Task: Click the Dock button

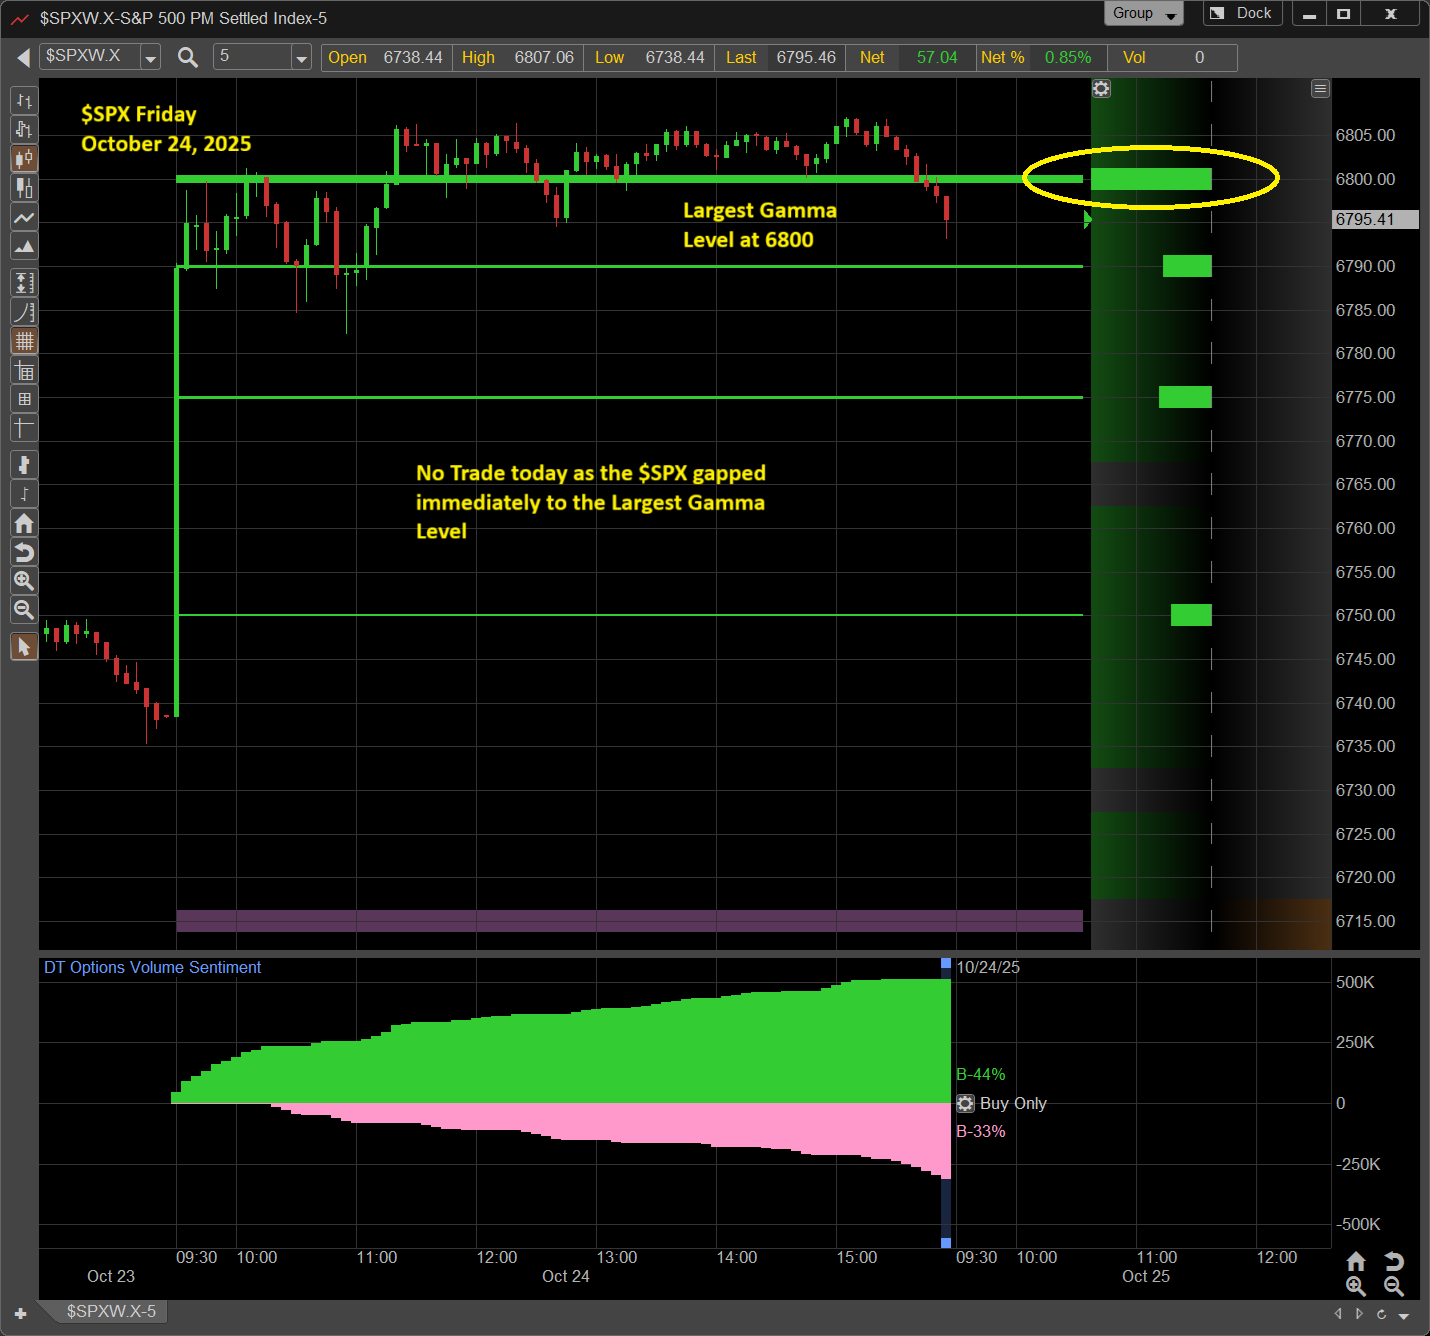Action: tap(1242, 14)
